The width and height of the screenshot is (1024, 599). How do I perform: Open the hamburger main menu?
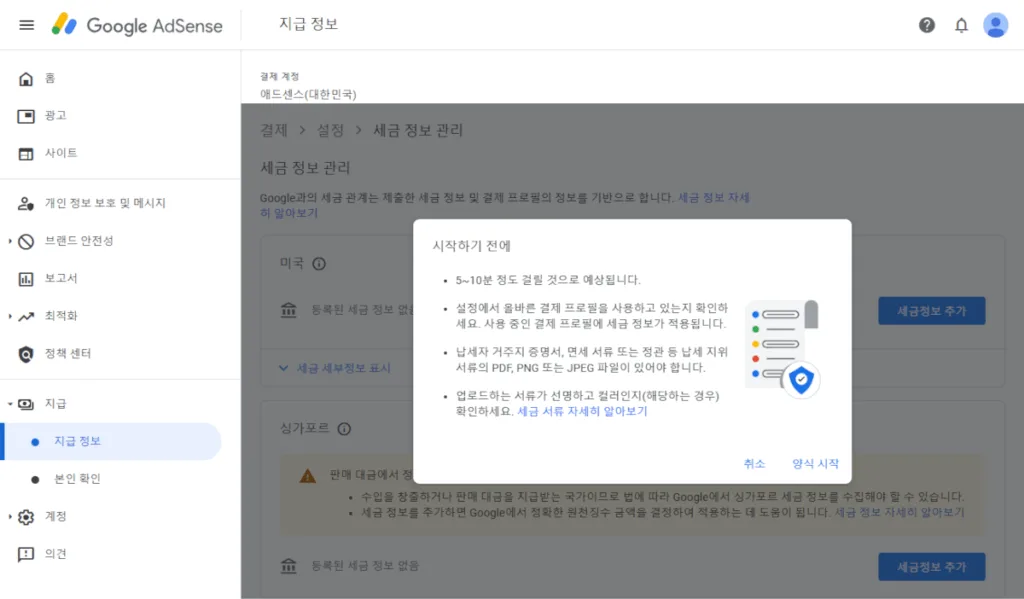click(26, 25)
